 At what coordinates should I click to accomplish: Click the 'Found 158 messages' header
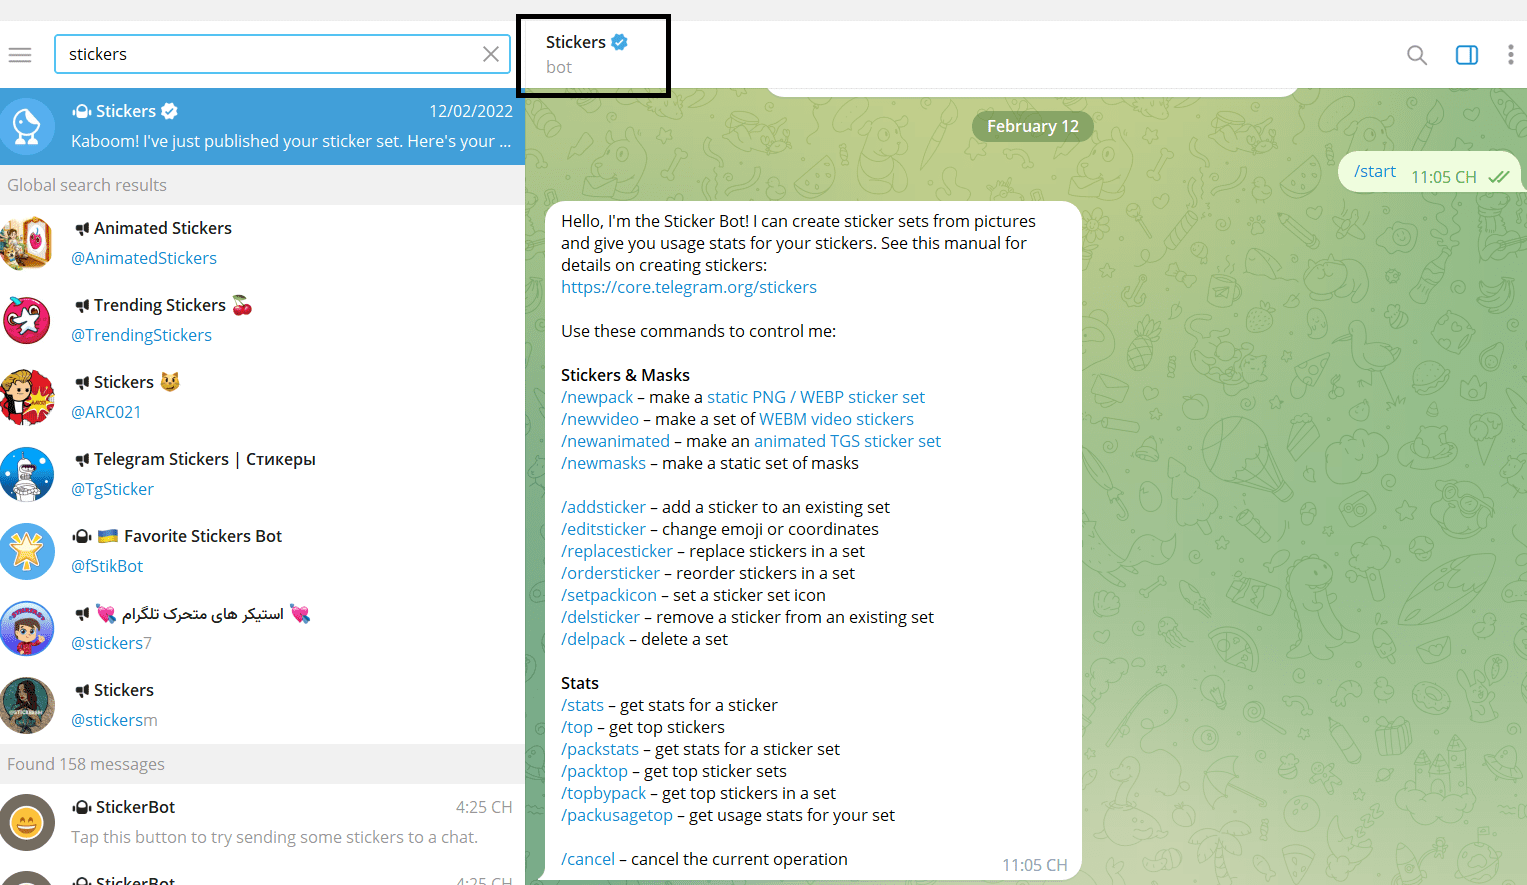pos(262,764)
